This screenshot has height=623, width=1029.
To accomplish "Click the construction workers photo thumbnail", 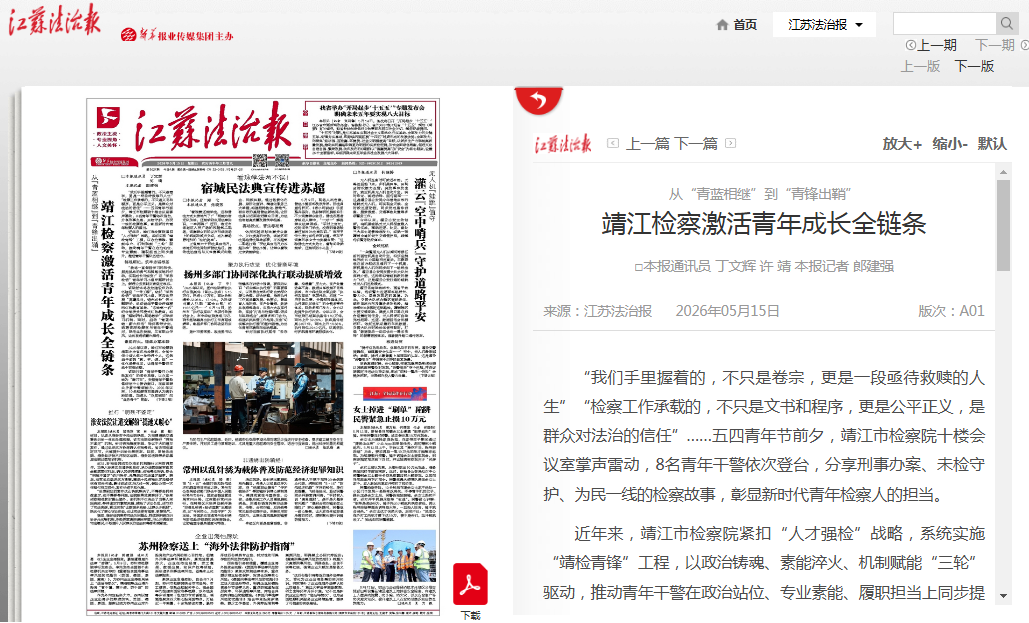I will coord(394,557).
